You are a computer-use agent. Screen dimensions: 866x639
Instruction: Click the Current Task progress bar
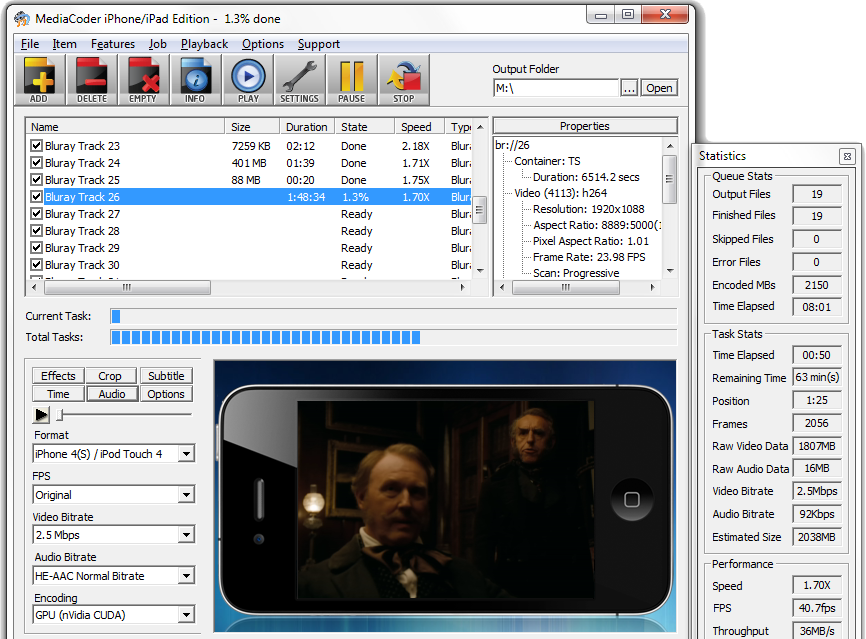click(394, 316)
